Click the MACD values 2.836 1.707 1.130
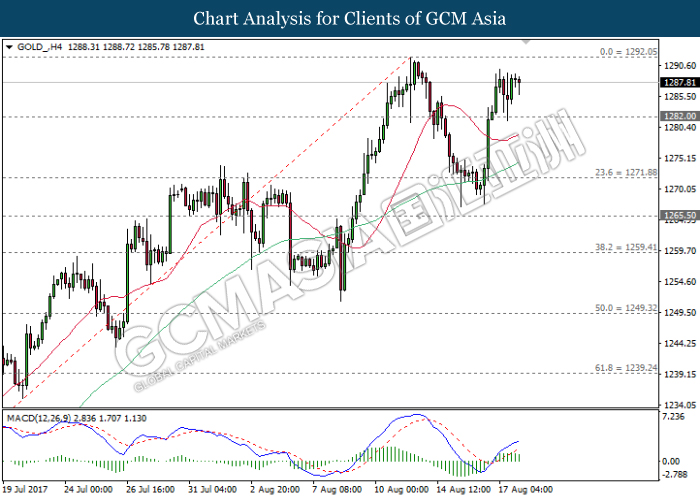Viewport: 700px width, 500px height. tap(110, 418)
